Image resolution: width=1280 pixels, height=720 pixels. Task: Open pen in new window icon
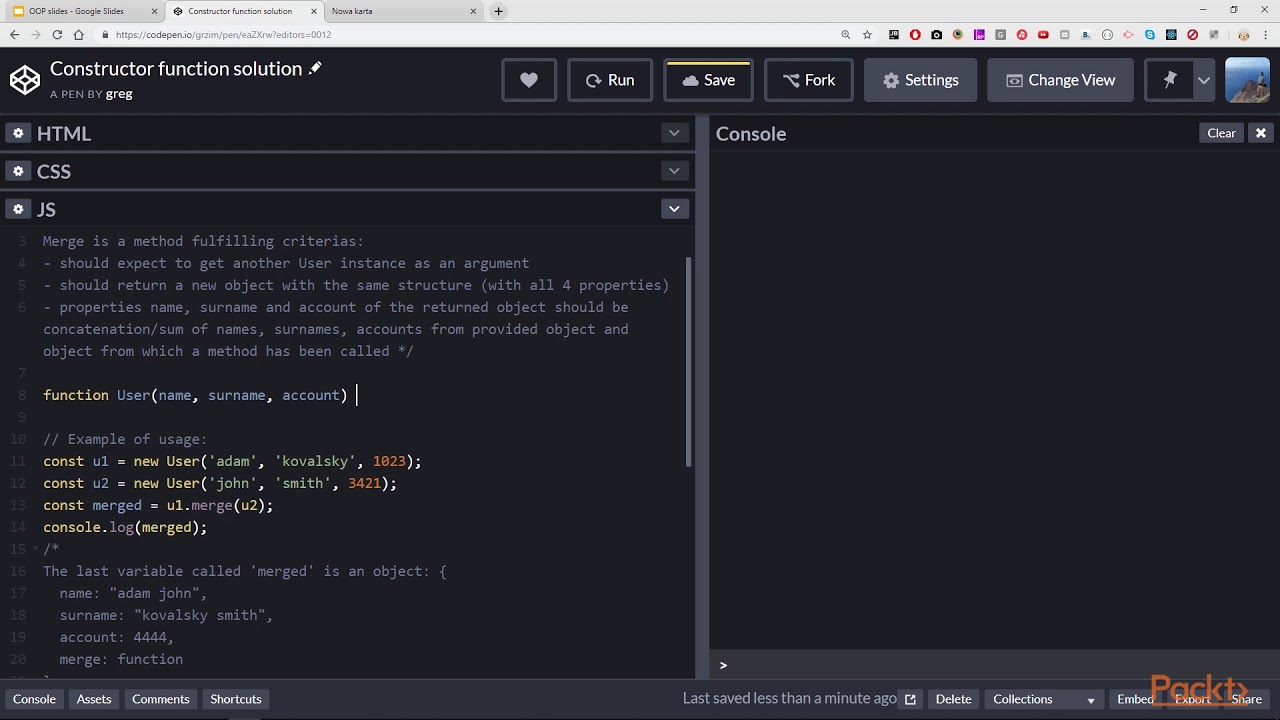coord(910,699)
